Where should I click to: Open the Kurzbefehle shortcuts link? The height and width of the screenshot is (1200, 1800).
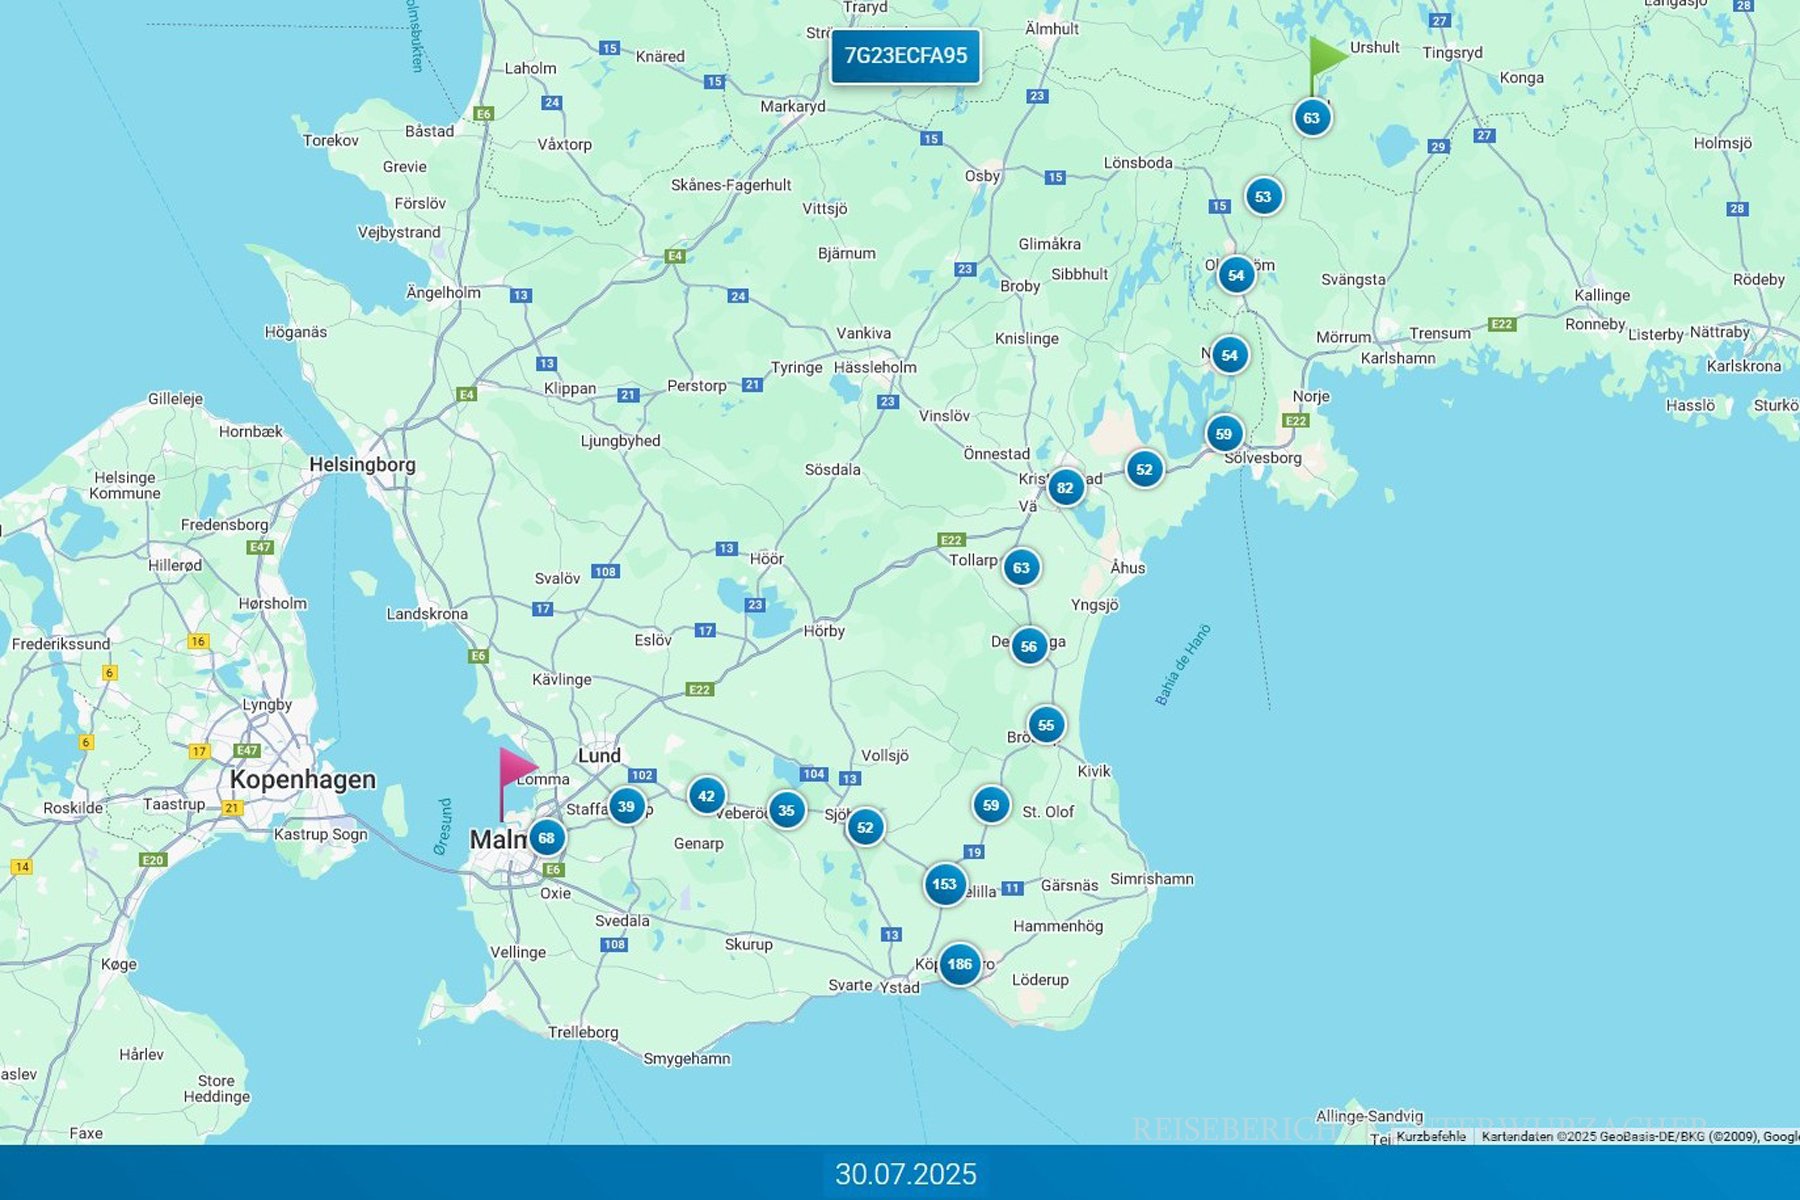tap(1430, 1136)
